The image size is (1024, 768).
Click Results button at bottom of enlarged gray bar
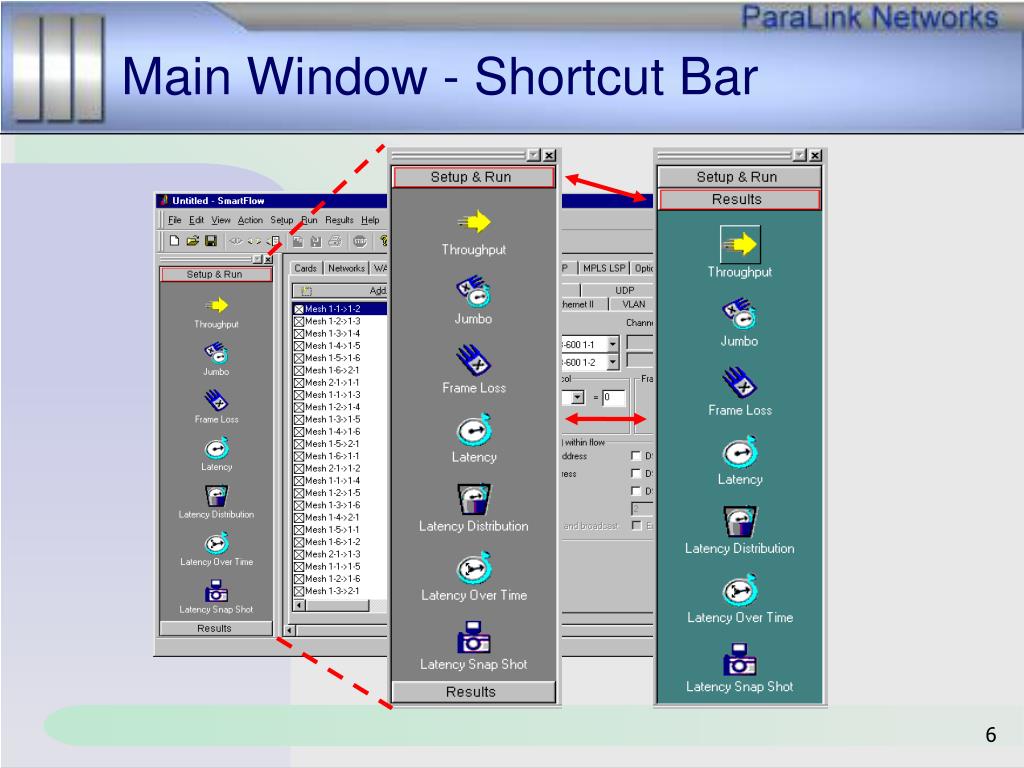click(x=473, y=692)
